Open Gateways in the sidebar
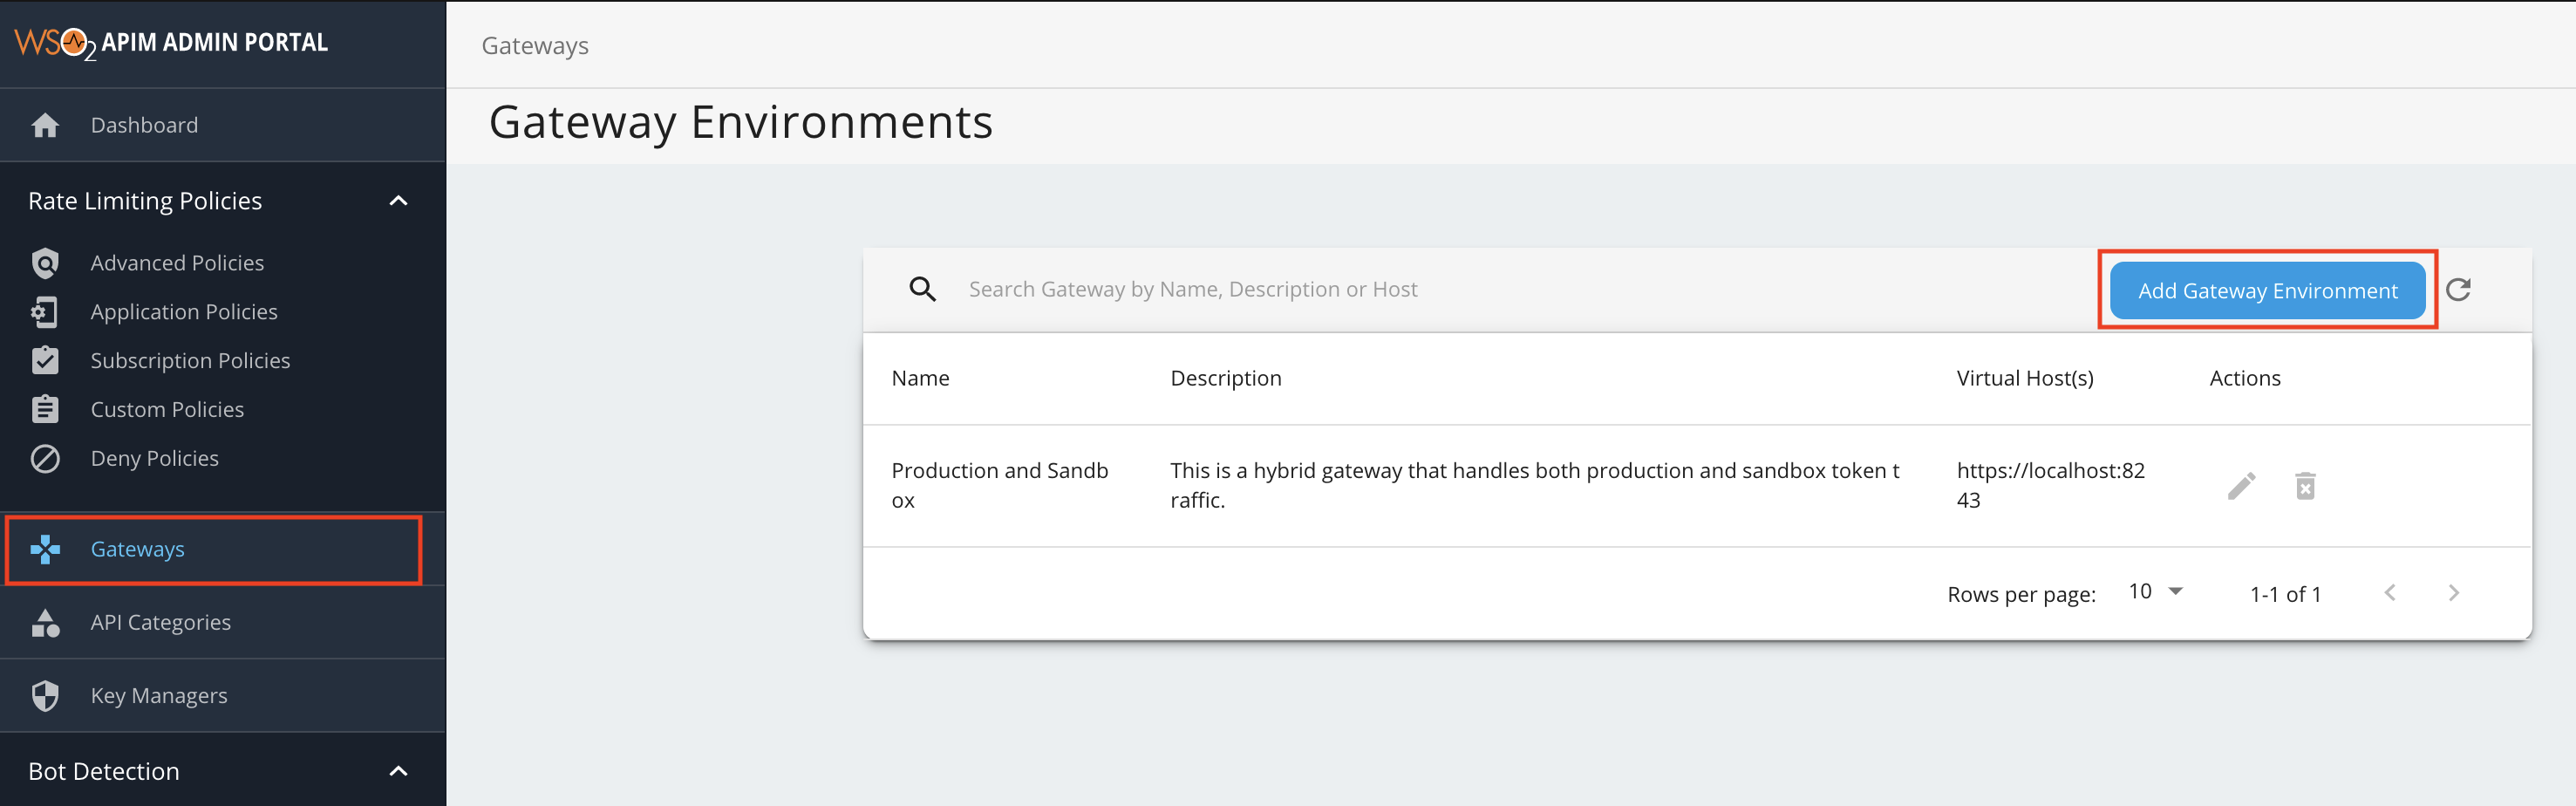Screen dimensions: 2576x806 point(138,549)
